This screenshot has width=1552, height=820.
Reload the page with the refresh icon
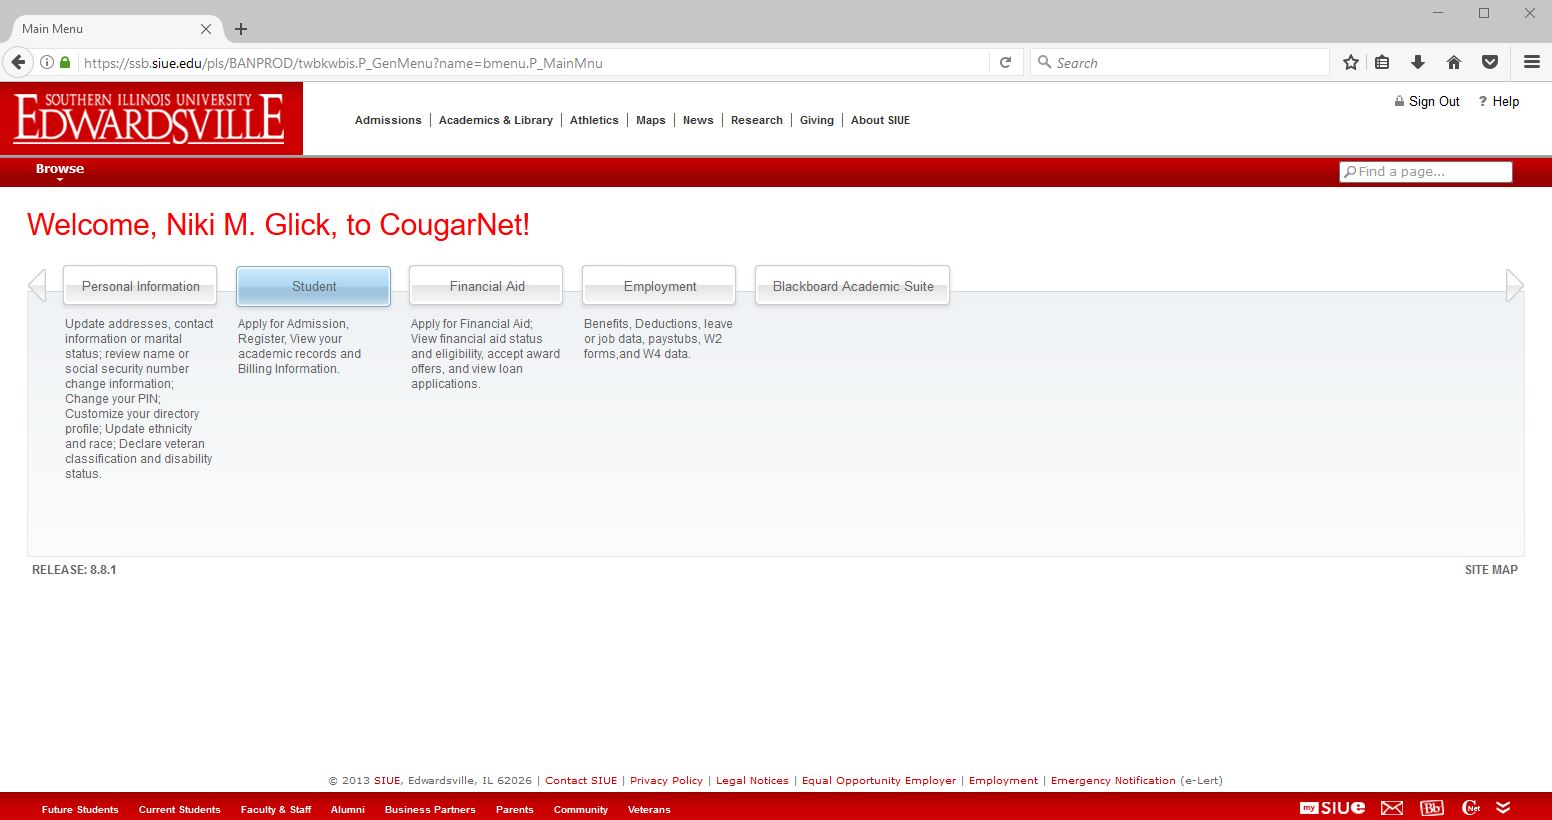[1006, 62]
